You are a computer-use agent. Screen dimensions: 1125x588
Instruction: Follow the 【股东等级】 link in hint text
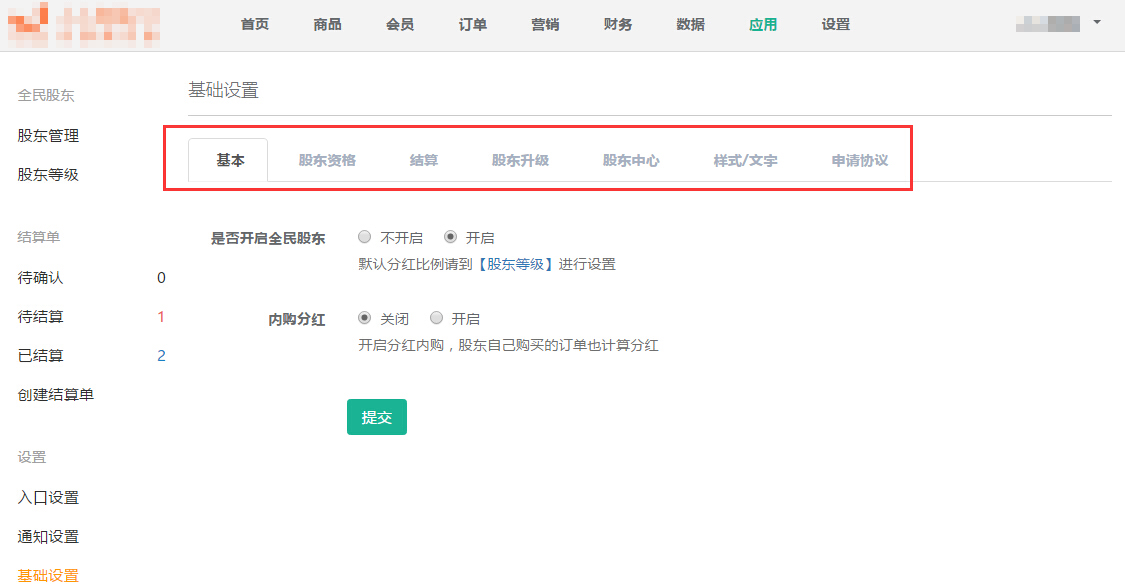tap(515, 265)
